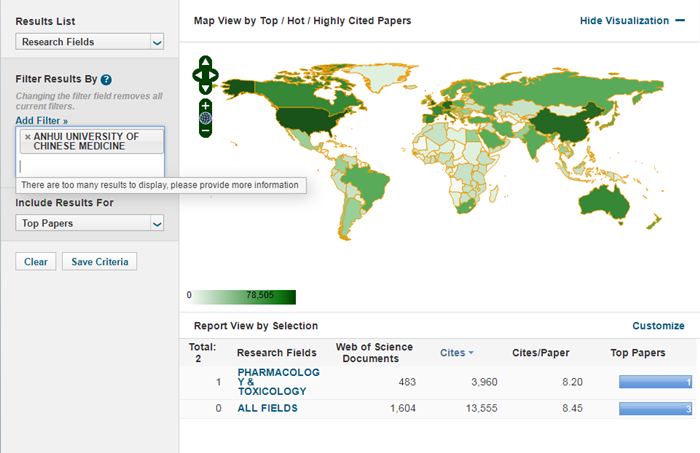Zoom out on the map
This screenshot has width=700, height=453.
tap(205, 131)
